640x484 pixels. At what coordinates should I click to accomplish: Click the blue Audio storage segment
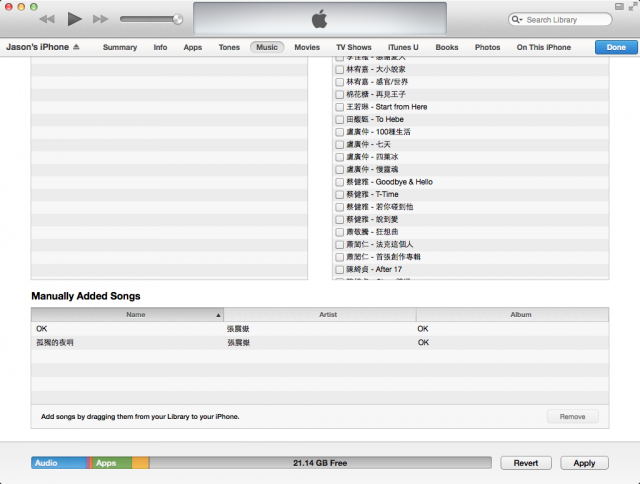click(59, 463)
